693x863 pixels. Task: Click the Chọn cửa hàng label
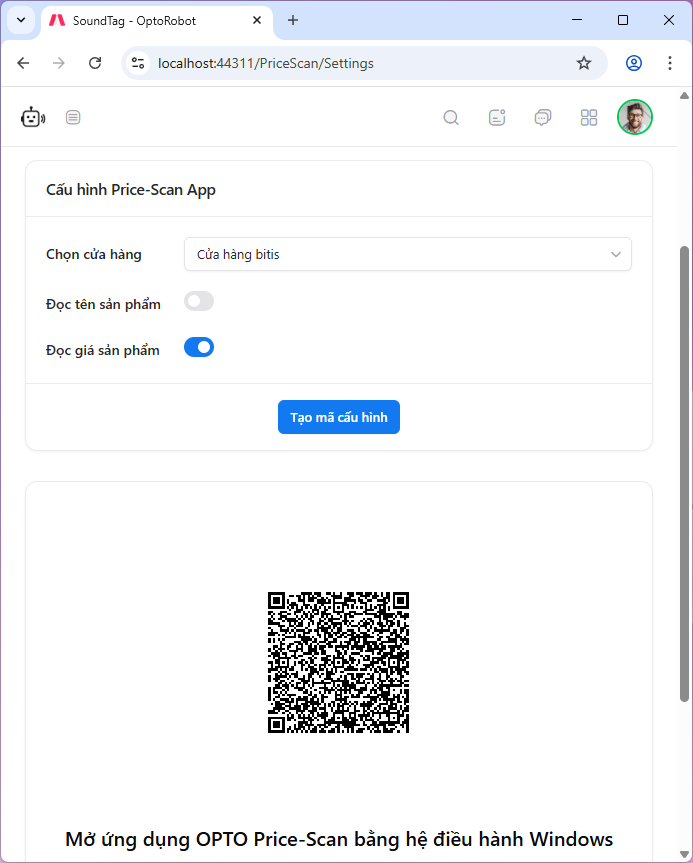pos(94,254)
